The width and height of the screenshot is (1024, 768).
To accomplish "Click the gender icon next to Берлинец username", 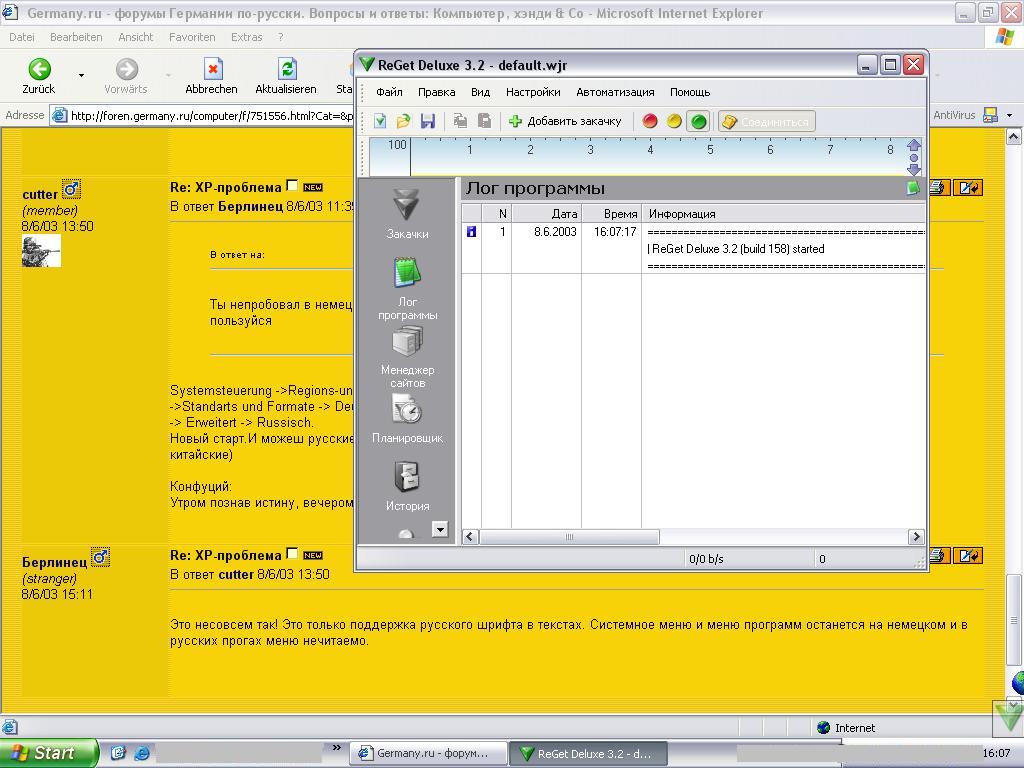I will pos(100,558).
